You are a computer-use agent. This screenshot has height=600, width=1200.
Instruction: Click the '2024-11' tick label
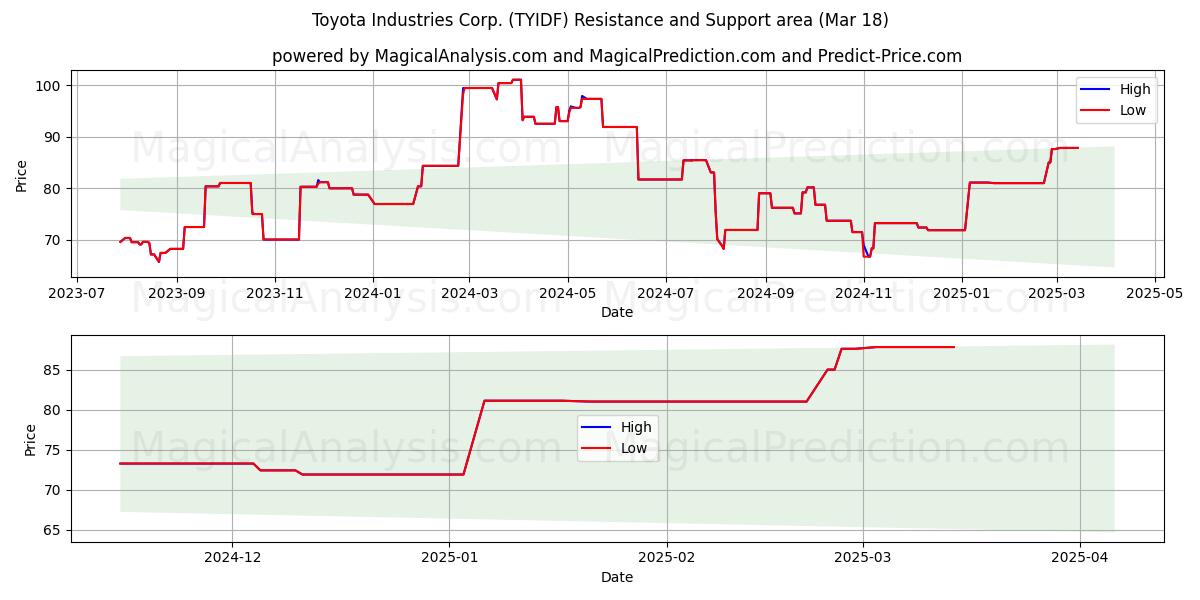[864, 293]
